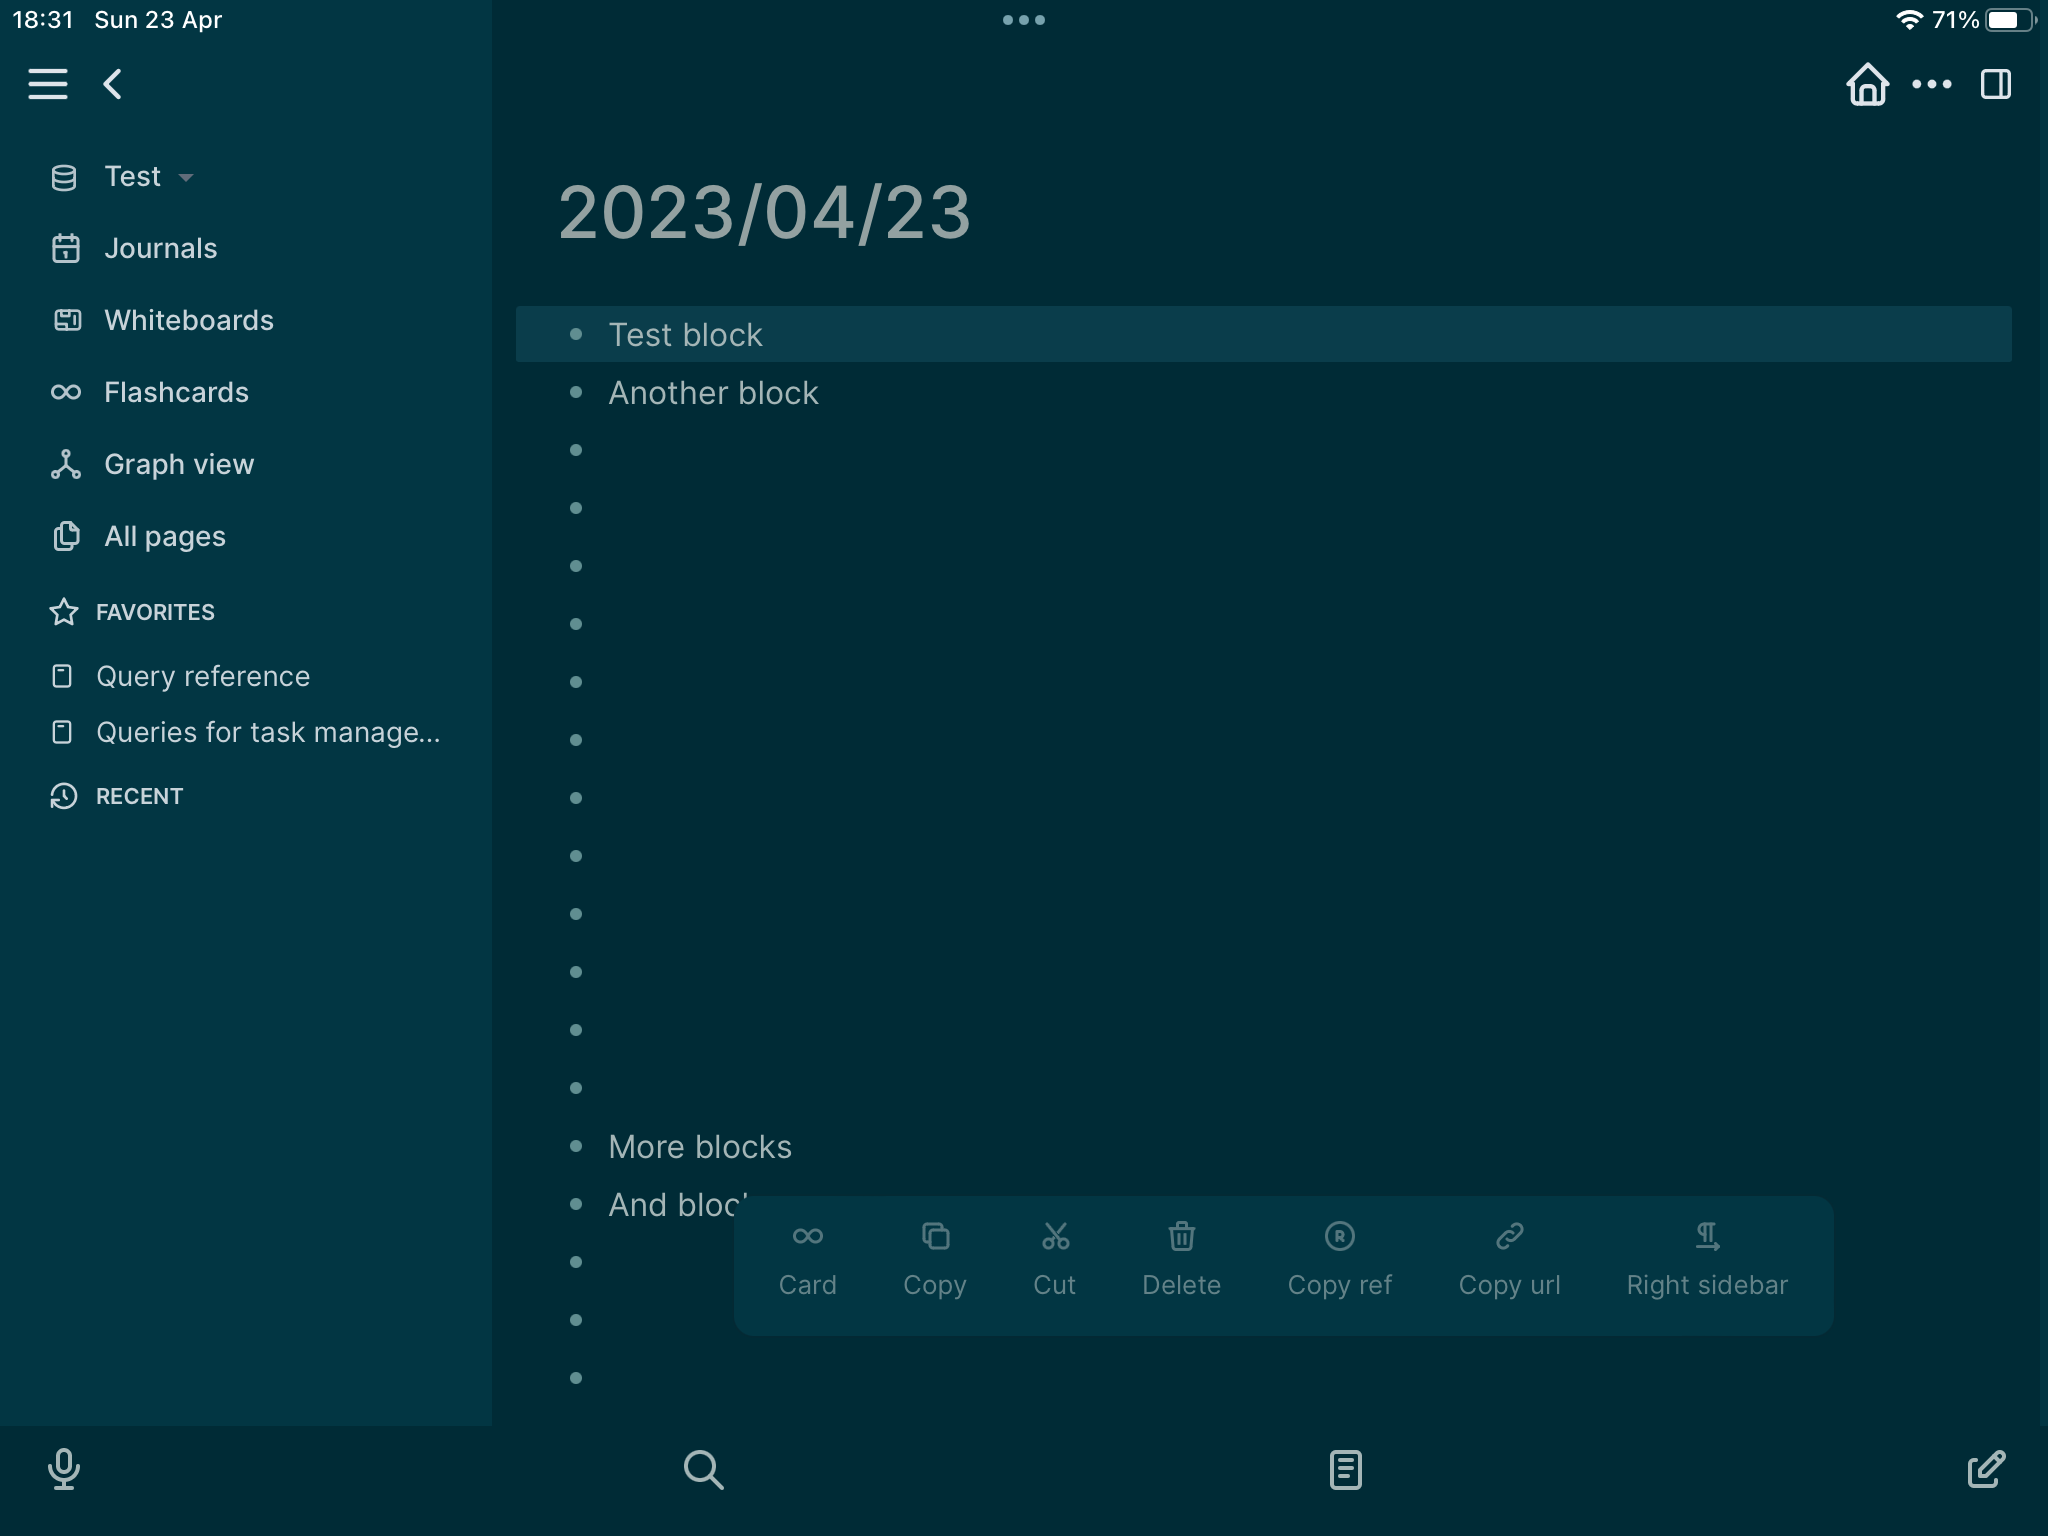
Task: Open the hamburger menu to collapse sidebar
Action: point(47,83)
